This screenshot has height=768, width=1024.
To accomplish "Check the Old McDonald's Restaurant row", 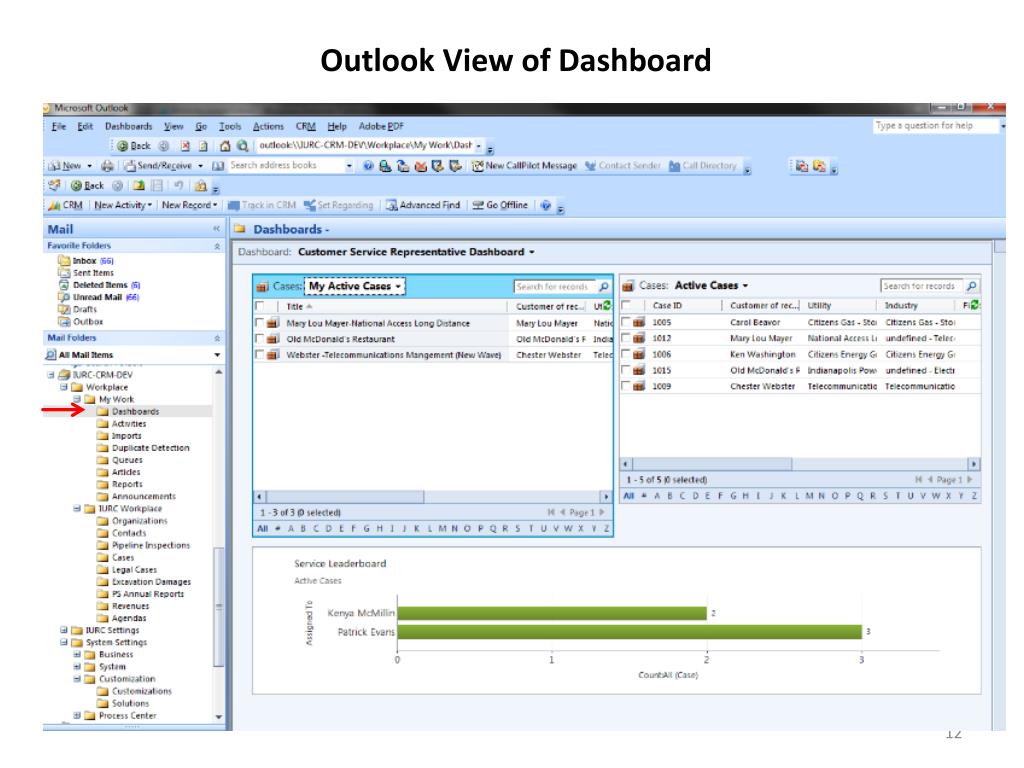I will 259,339.
